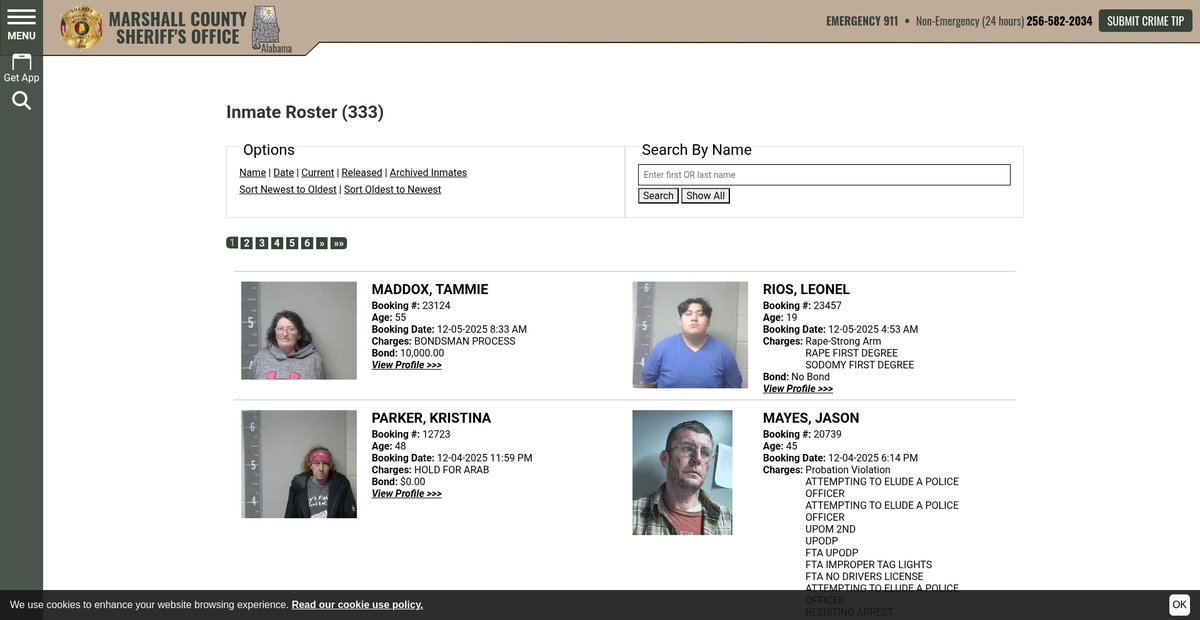This screenshot has width=1200, height=620.
Task: Filter roster to Released inmates
Action: point(362,173)
